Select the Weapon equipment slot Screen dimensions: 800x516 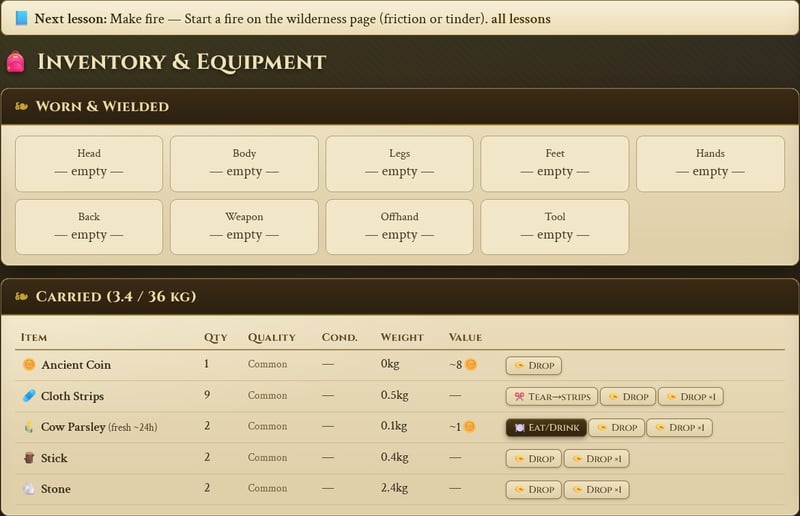244,227
